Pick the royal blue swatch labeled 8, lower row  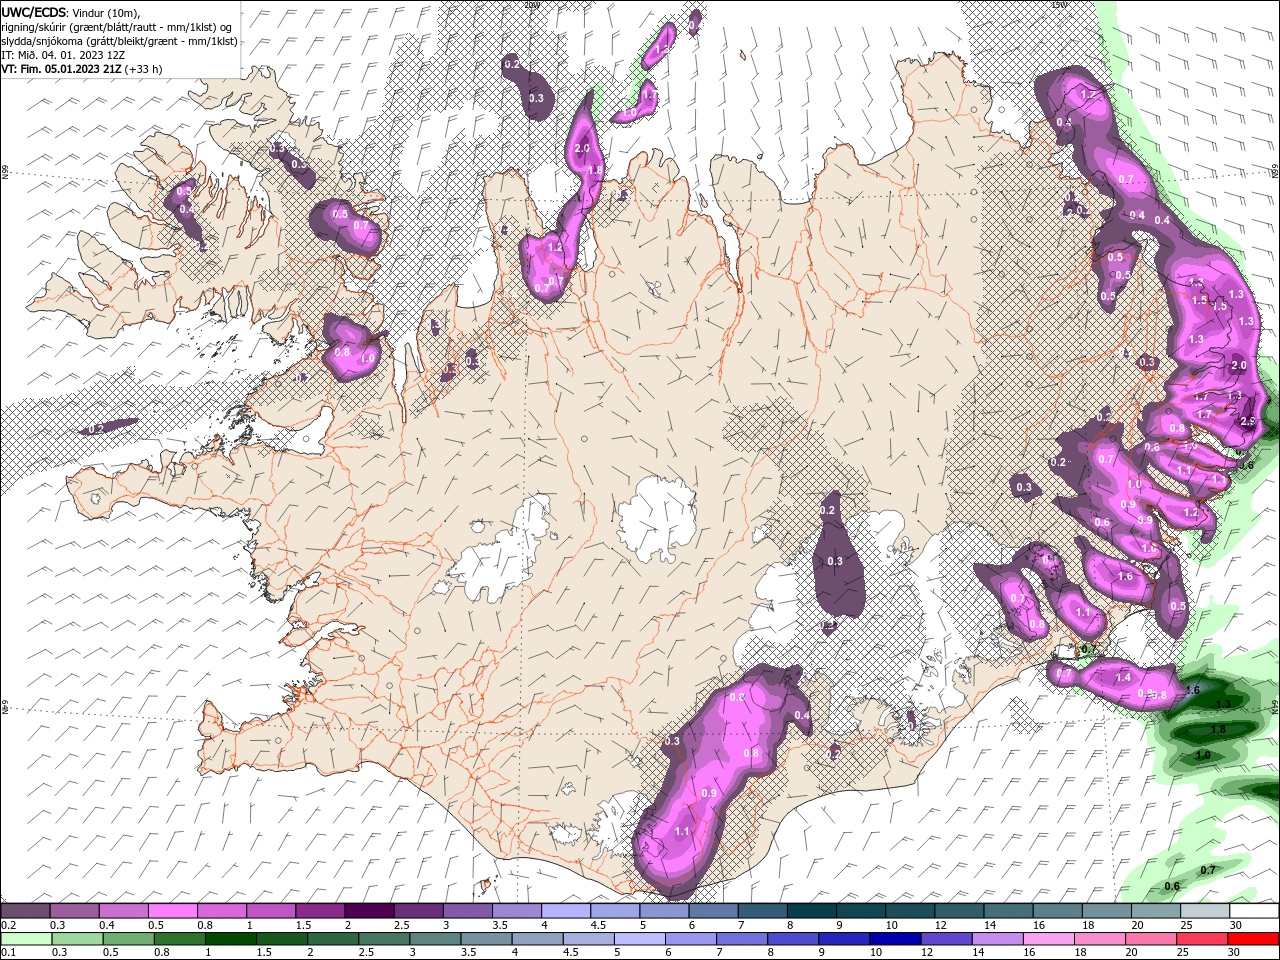[792, 939]
